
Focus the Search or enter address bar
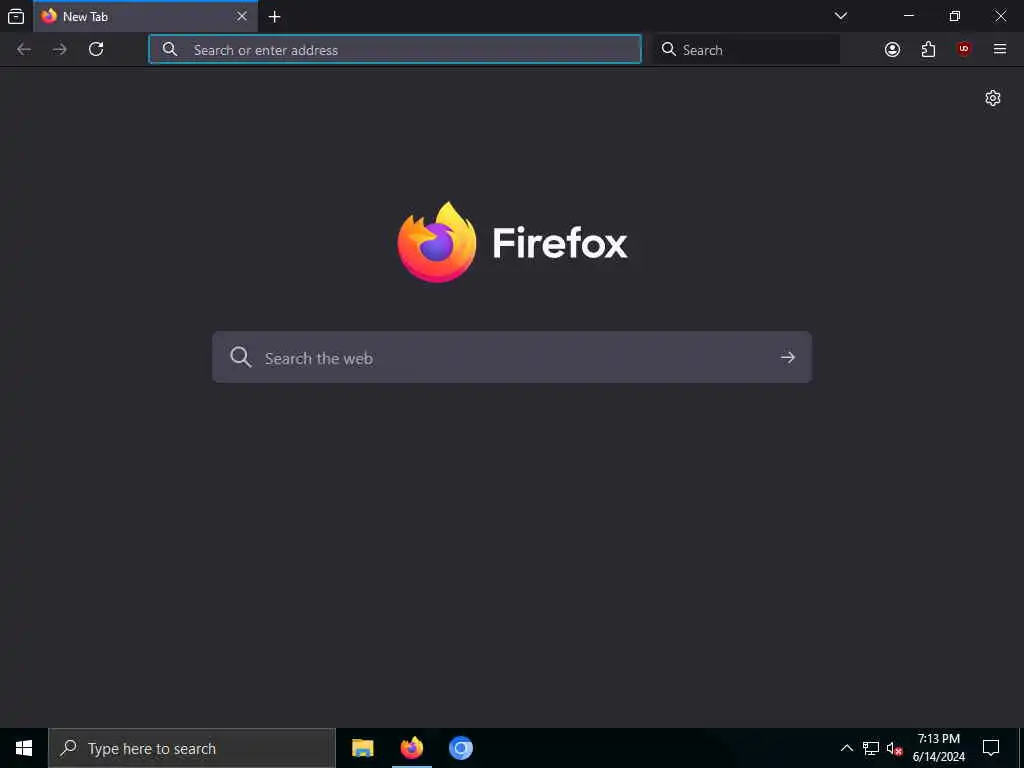coord(395,50)
